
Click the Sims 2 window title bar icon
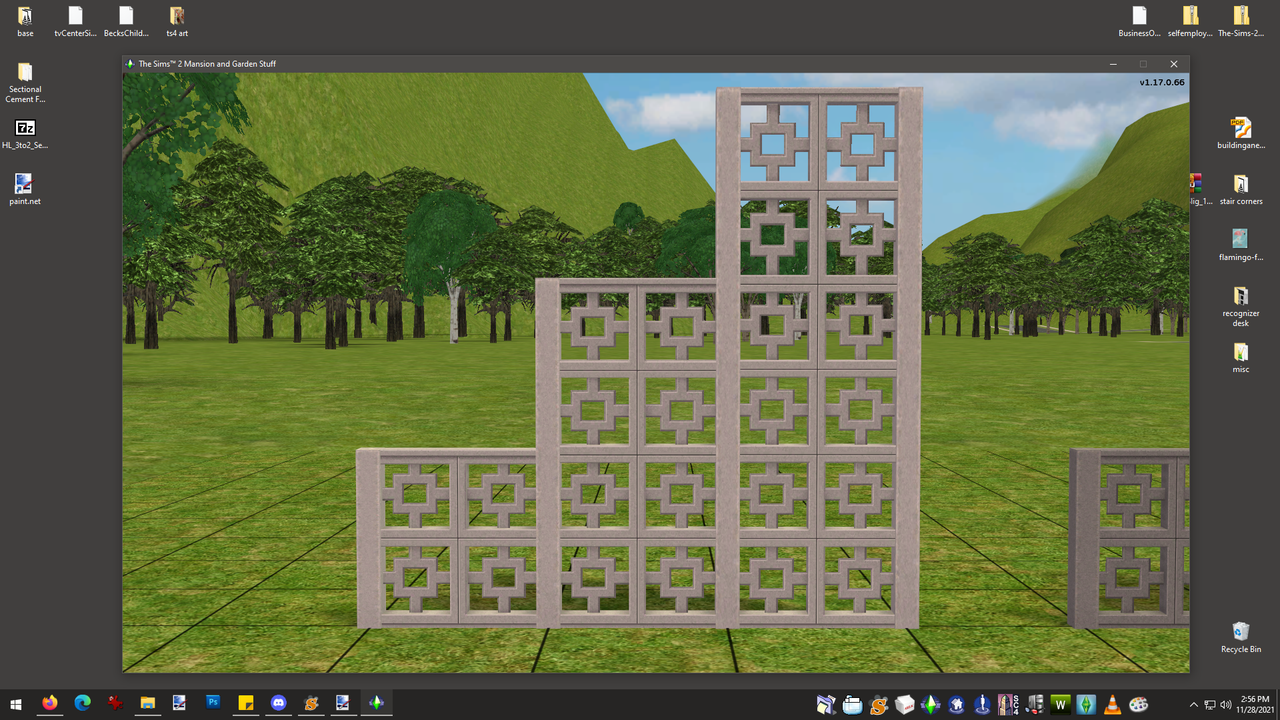130,64
